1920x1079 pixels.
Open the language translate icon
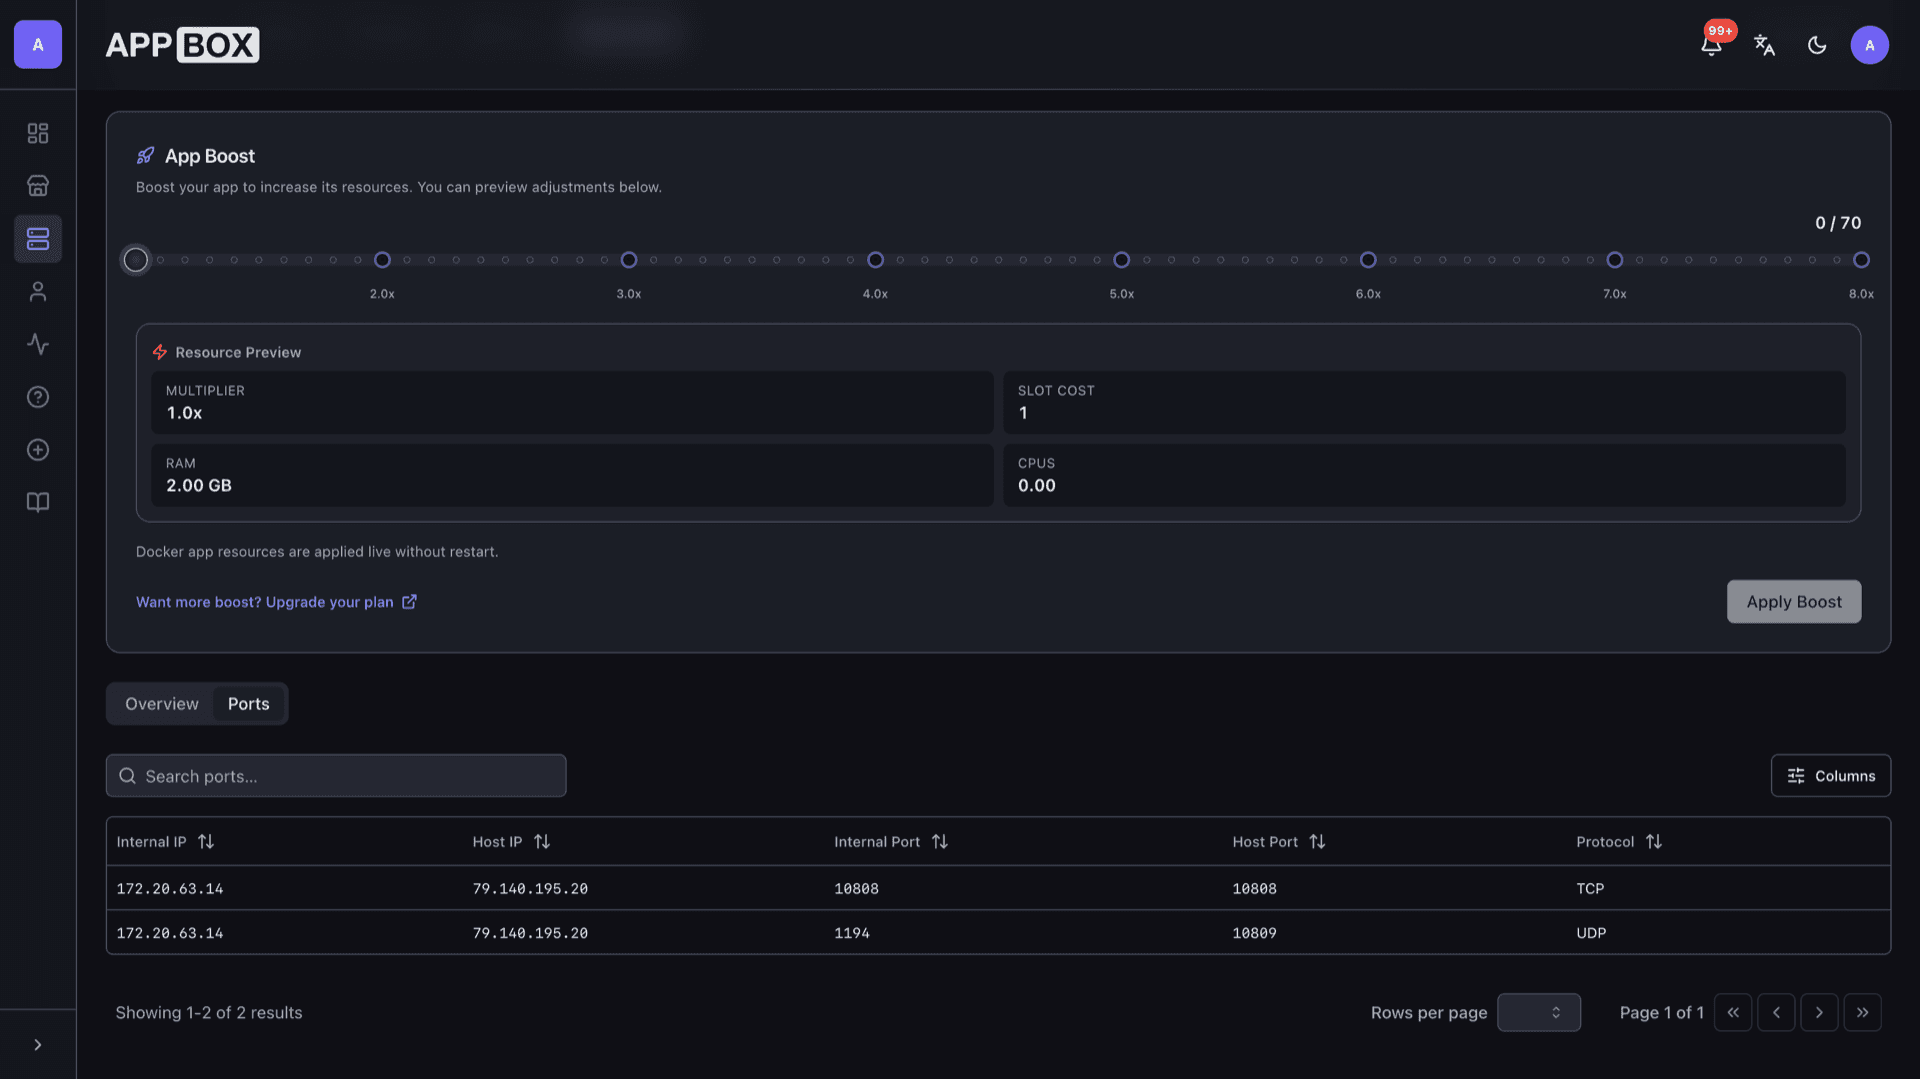click(x=1764, y=45)
